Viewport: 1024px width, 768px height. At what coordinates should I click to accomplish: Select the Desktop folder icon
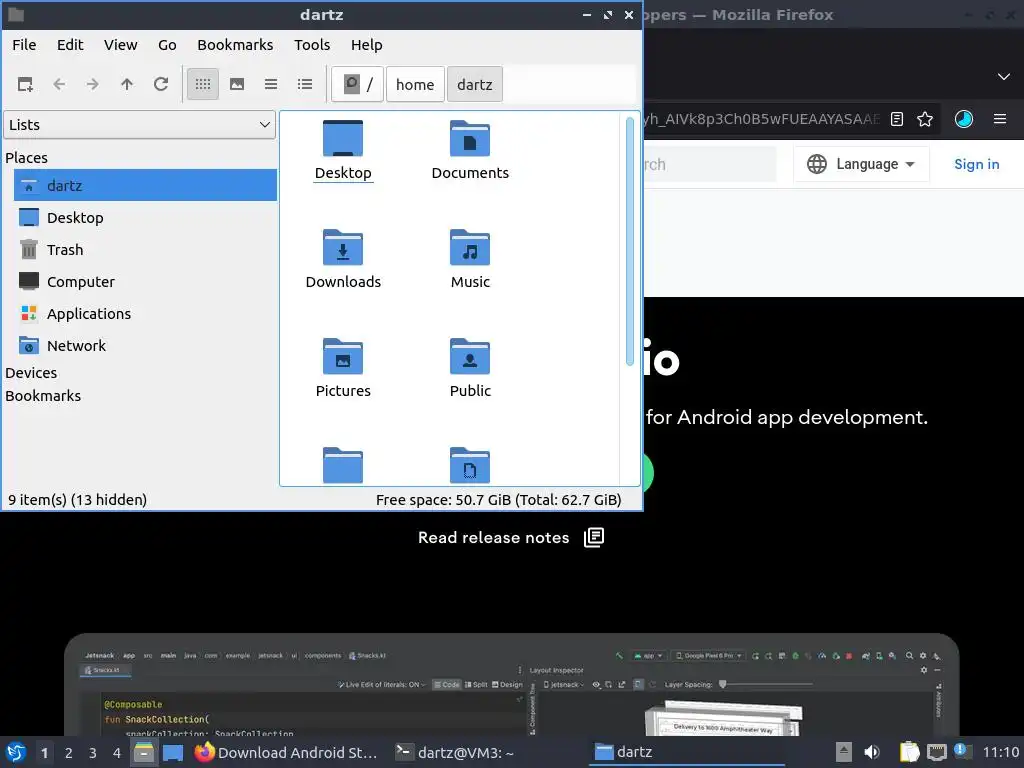coord(343,138)
